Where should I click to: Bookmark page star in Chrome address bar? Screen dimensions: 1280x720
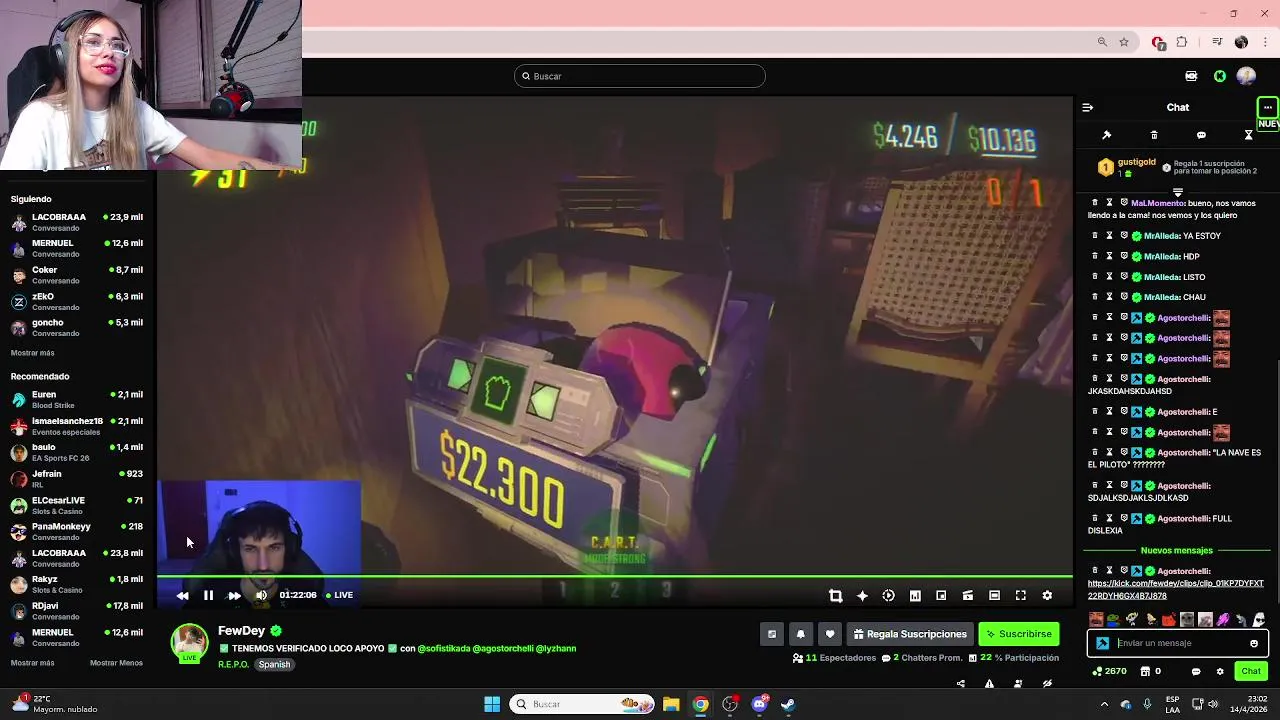(x=1124, y=42)
